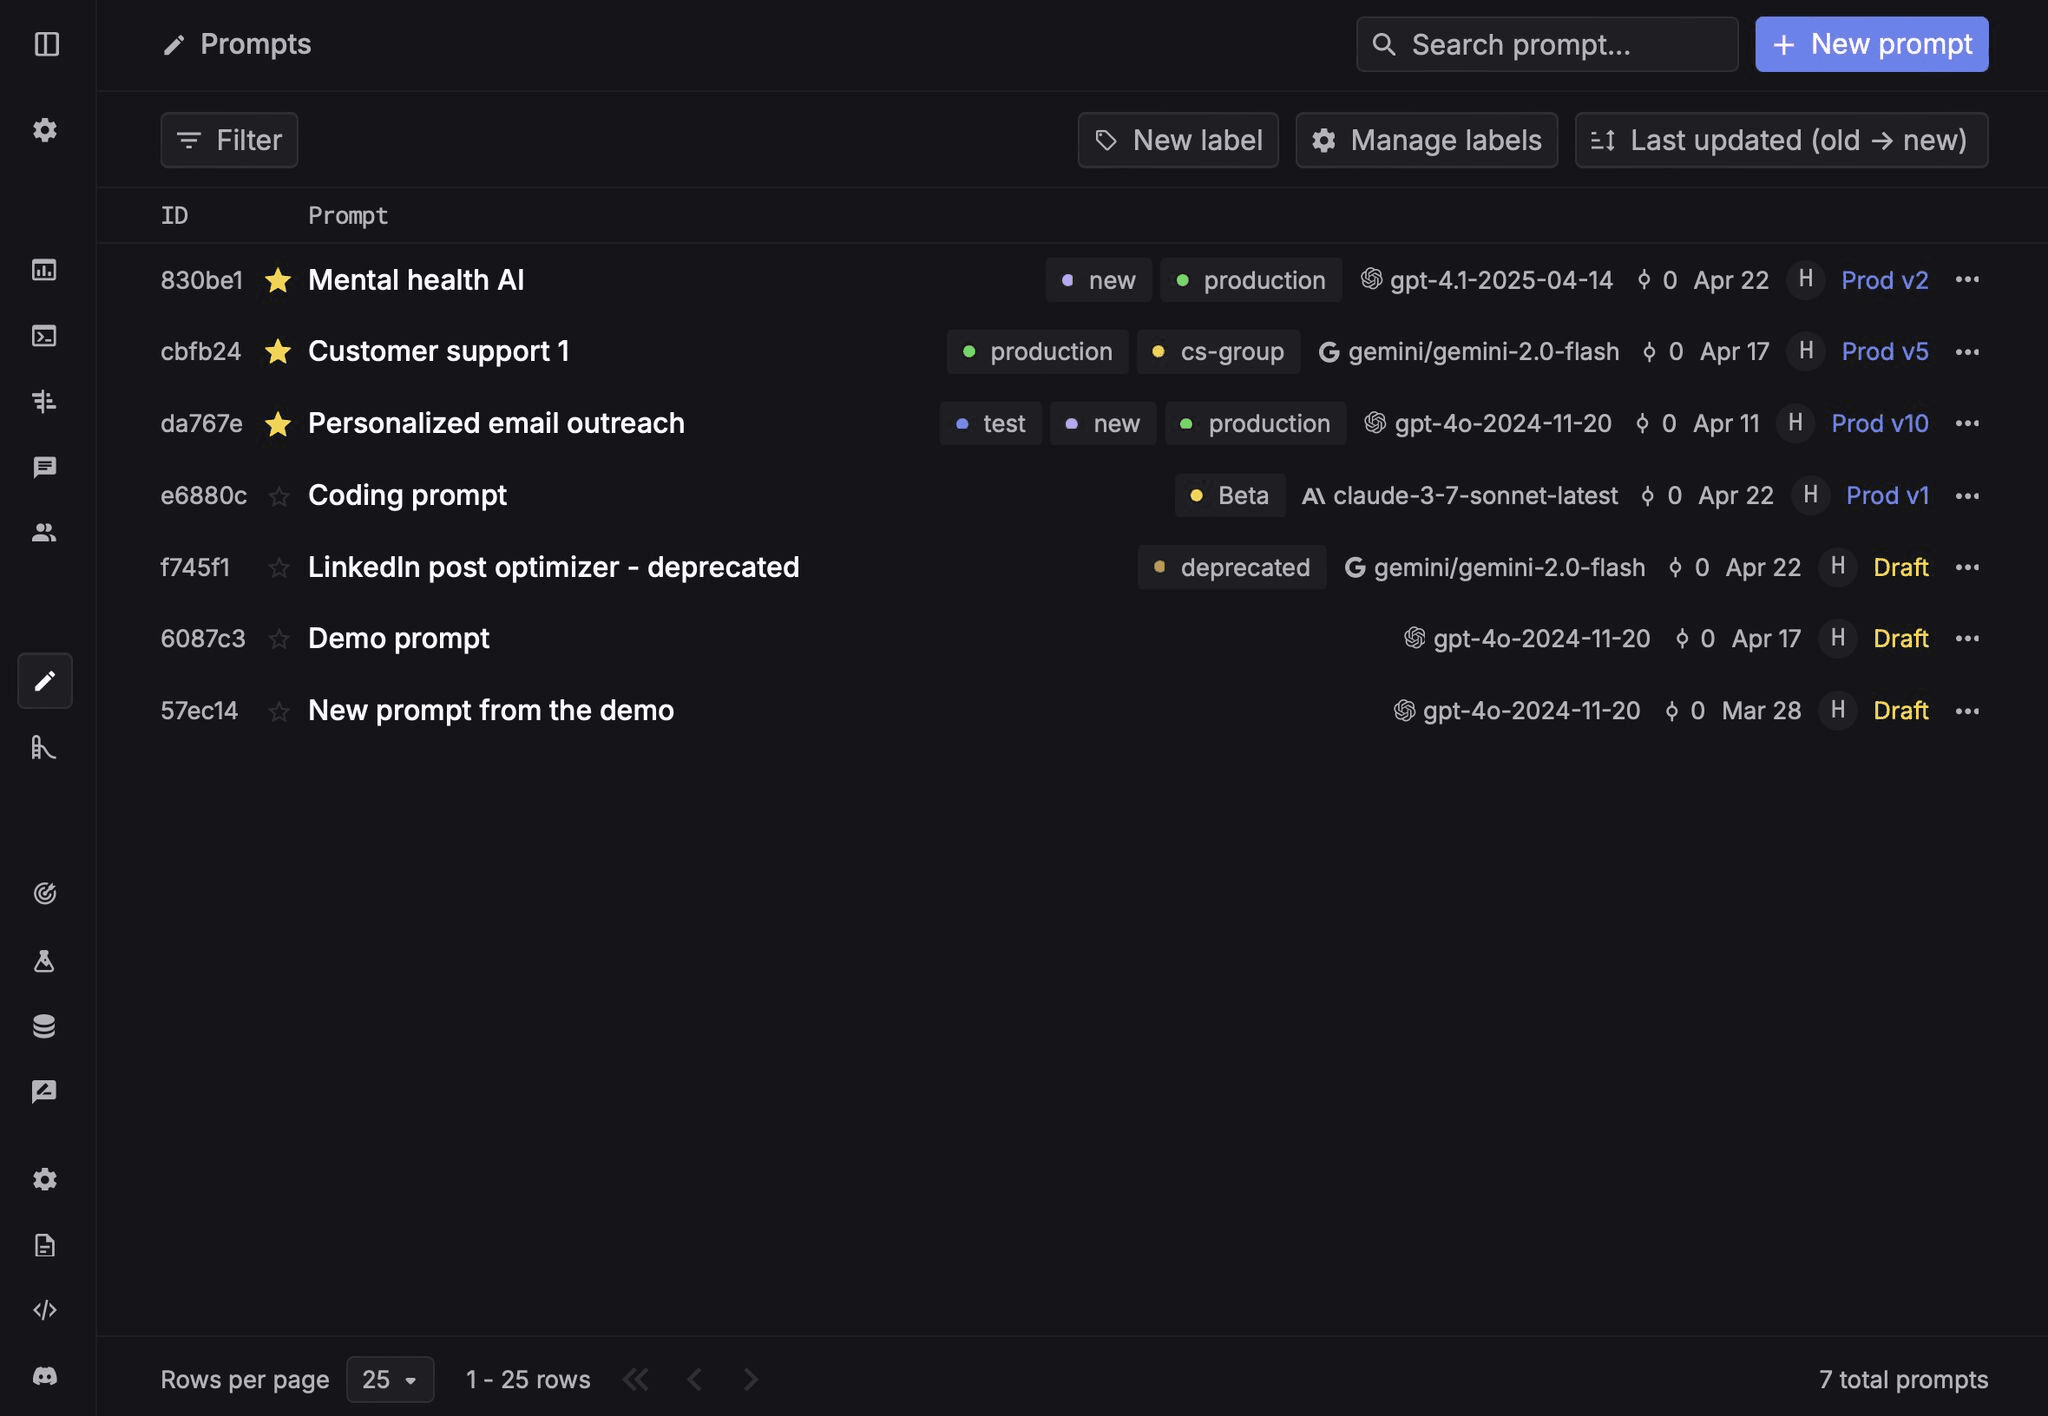Star the Coding prompt row
Viewport: 2048px width, 1416px height.
279,497
